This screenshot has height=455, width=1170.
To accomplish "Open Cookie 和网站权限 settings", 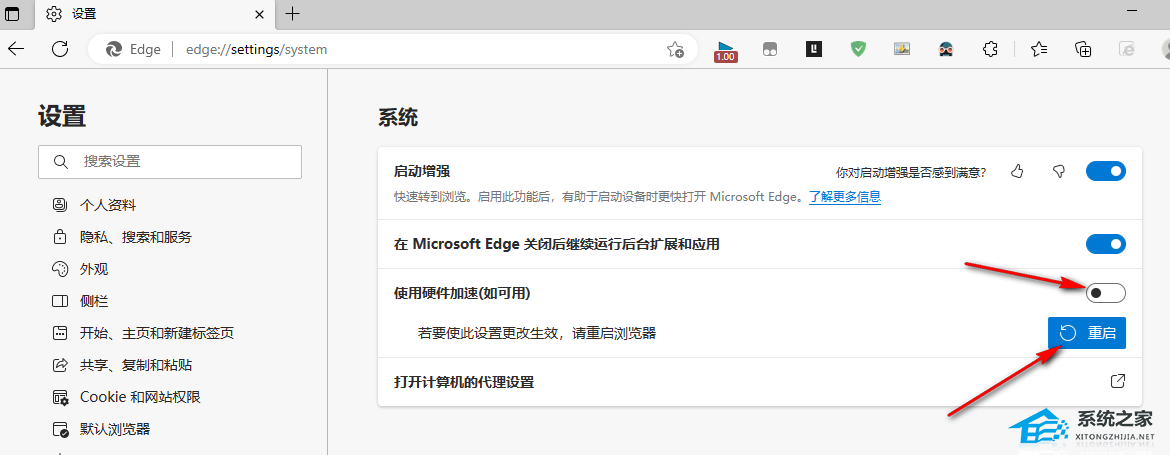I will point(140,397).
